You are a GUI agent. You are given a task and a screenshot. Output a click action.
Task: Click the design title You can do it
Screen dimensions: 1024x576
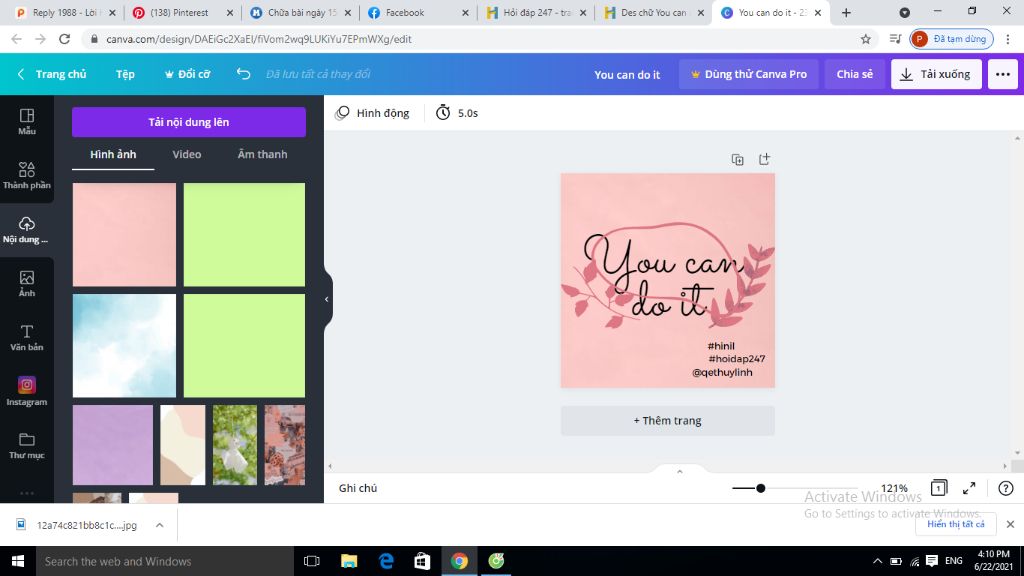coord(627,74)
